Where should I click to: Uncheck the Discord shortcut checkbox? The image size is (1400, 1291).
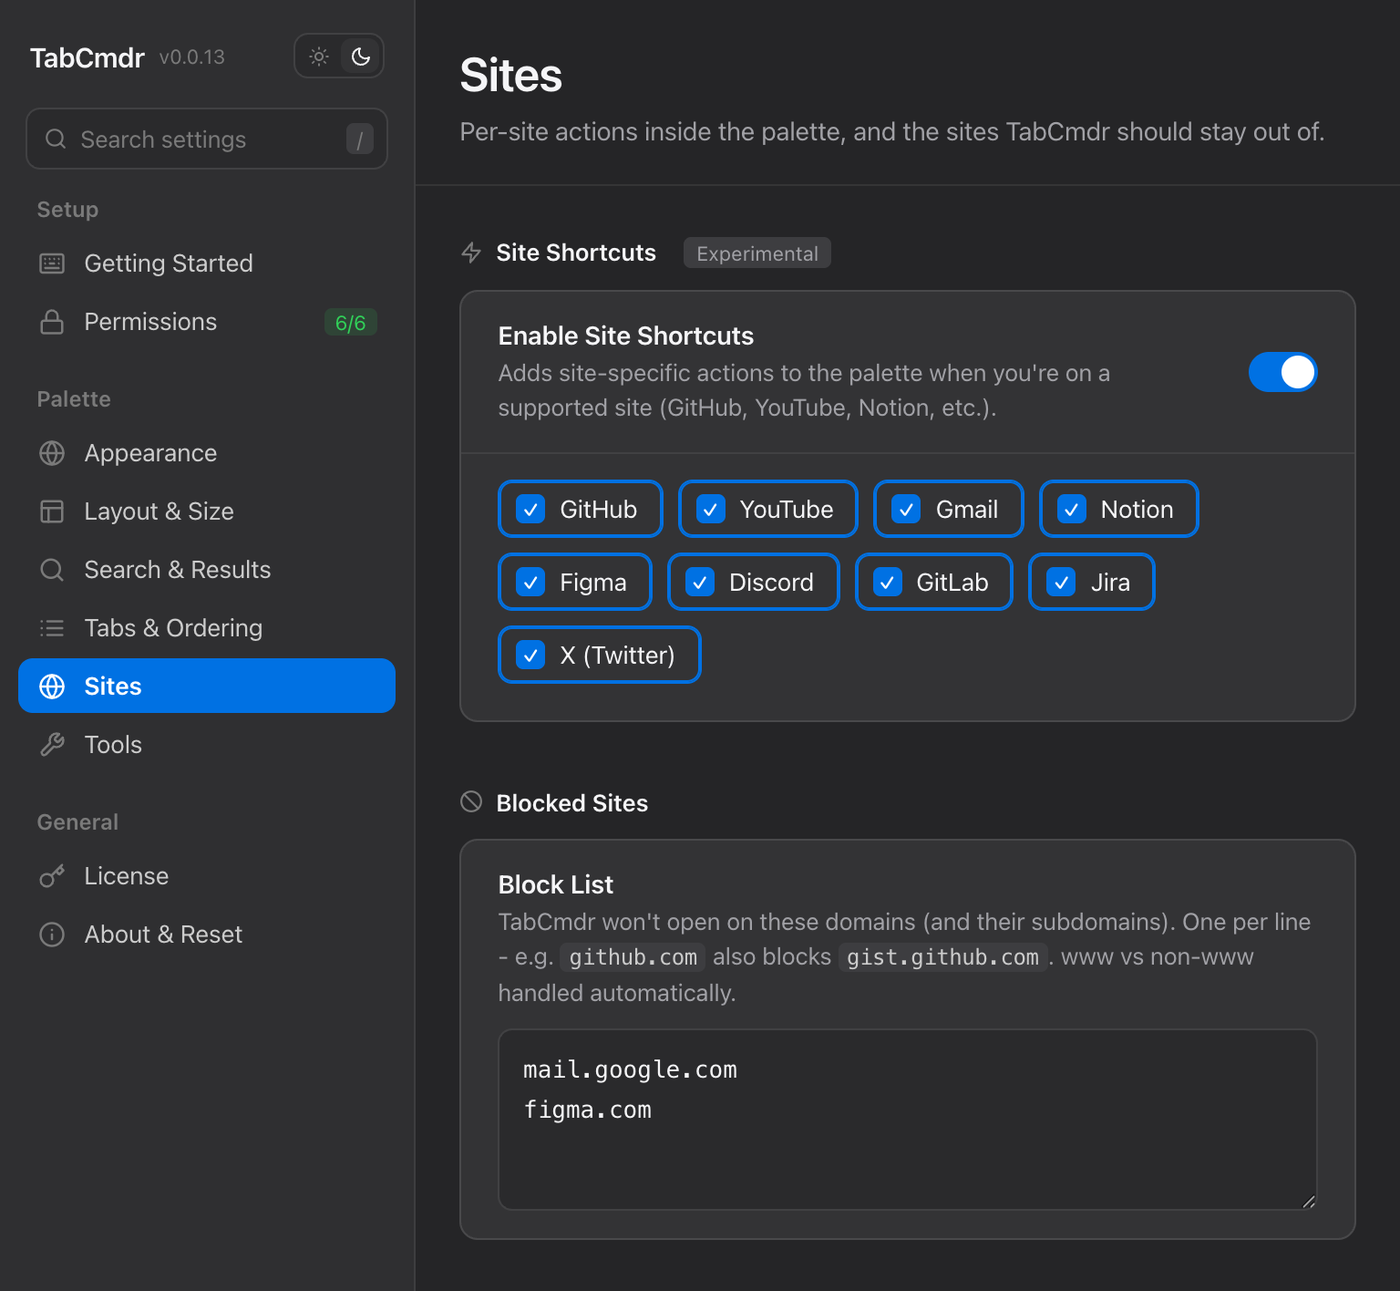tap(700, 582)
